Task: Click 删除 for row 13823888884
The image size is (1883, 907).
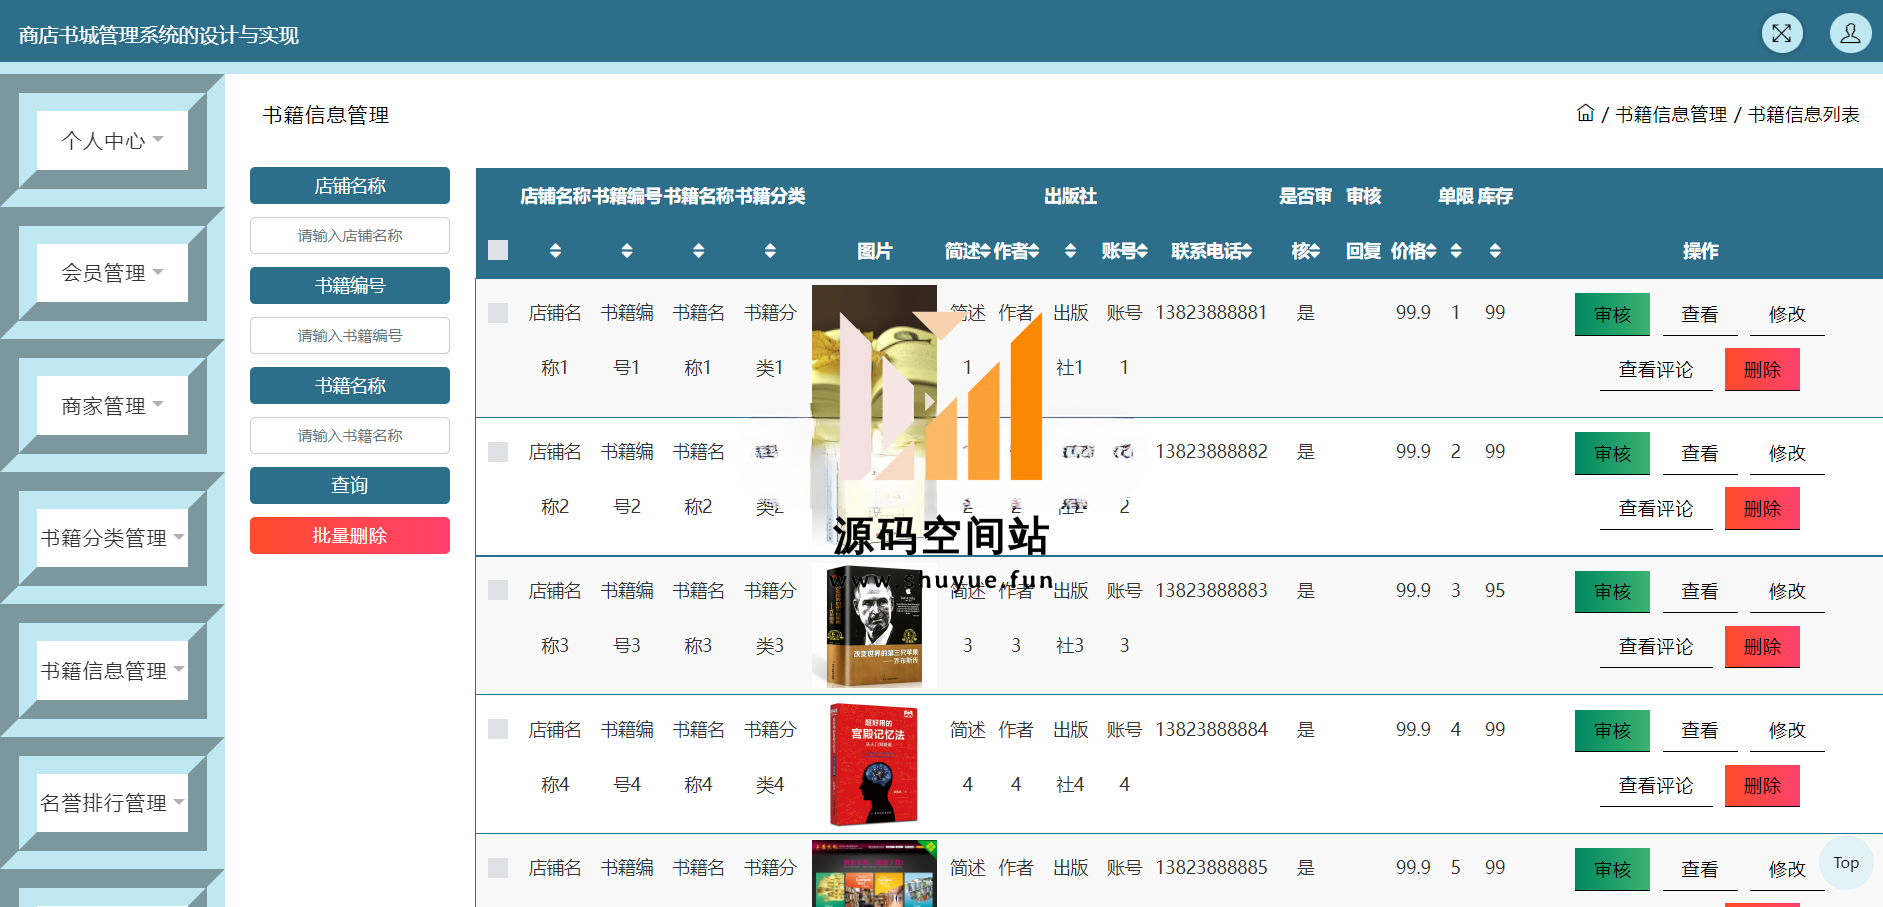Action: coord(1762,785)
